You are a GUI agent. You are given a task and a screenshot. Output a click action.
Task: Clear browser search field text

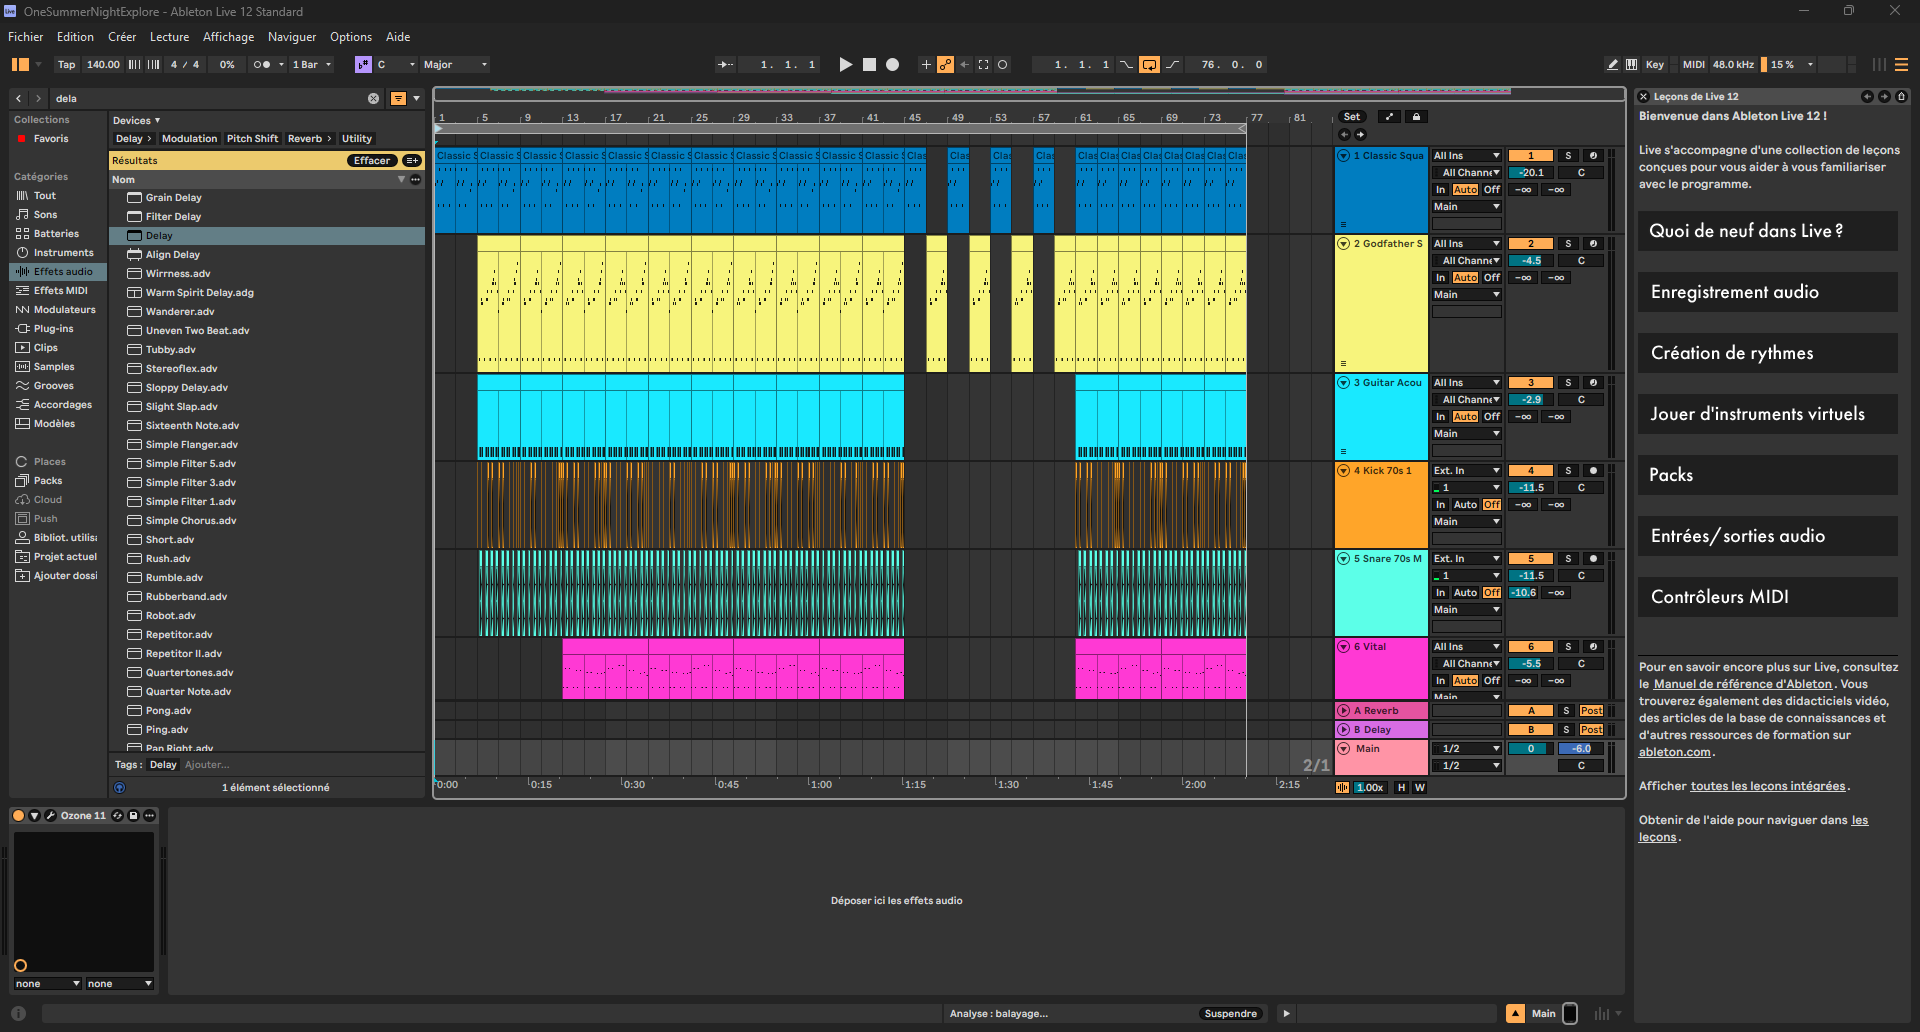373,98
